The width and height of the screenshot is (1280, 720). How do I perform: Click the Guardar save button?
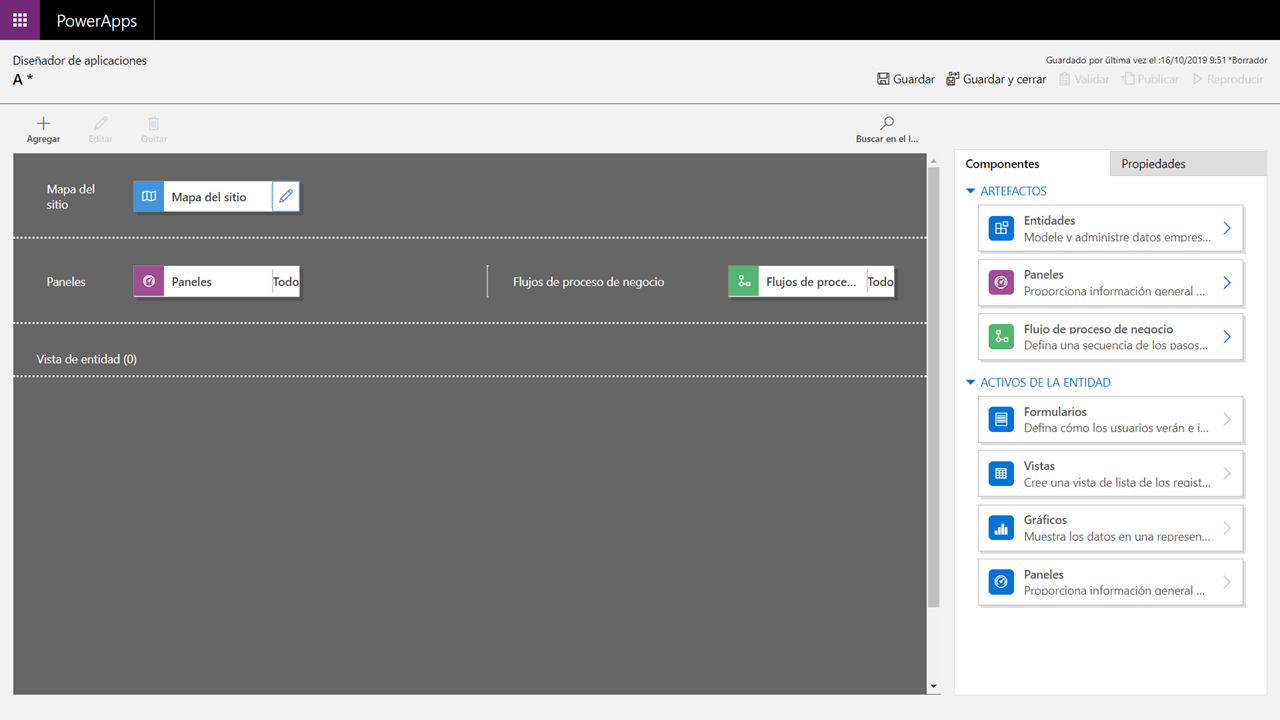pyautogui.click(x=906, y=79)
